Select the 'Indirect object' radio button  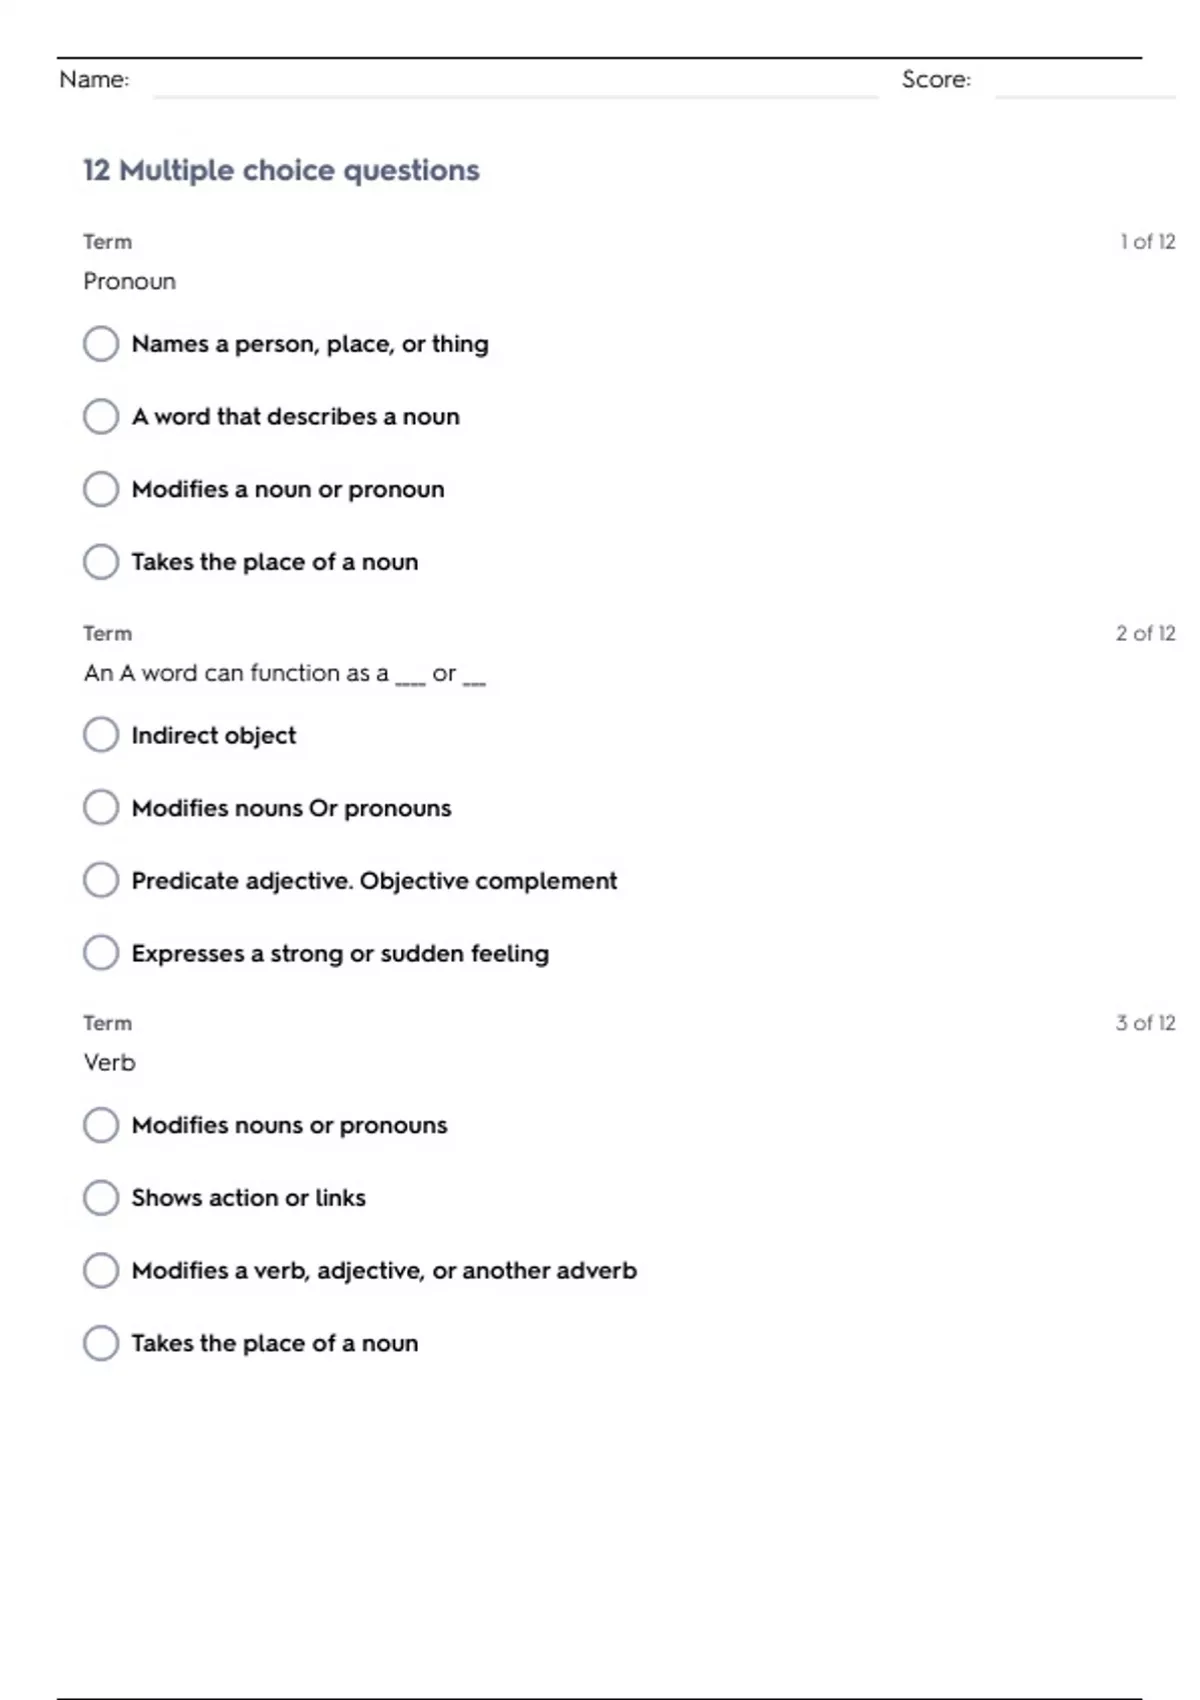click(101, 735)
